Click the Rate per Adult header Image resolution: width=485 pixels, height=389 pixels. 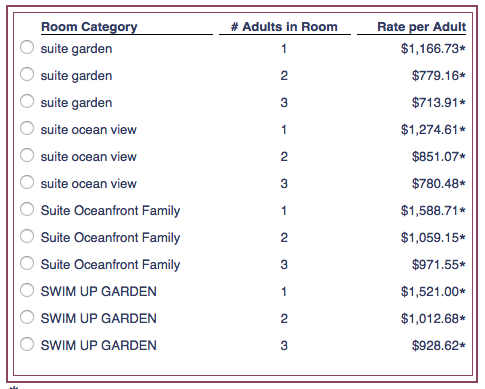tap(422, 27)
